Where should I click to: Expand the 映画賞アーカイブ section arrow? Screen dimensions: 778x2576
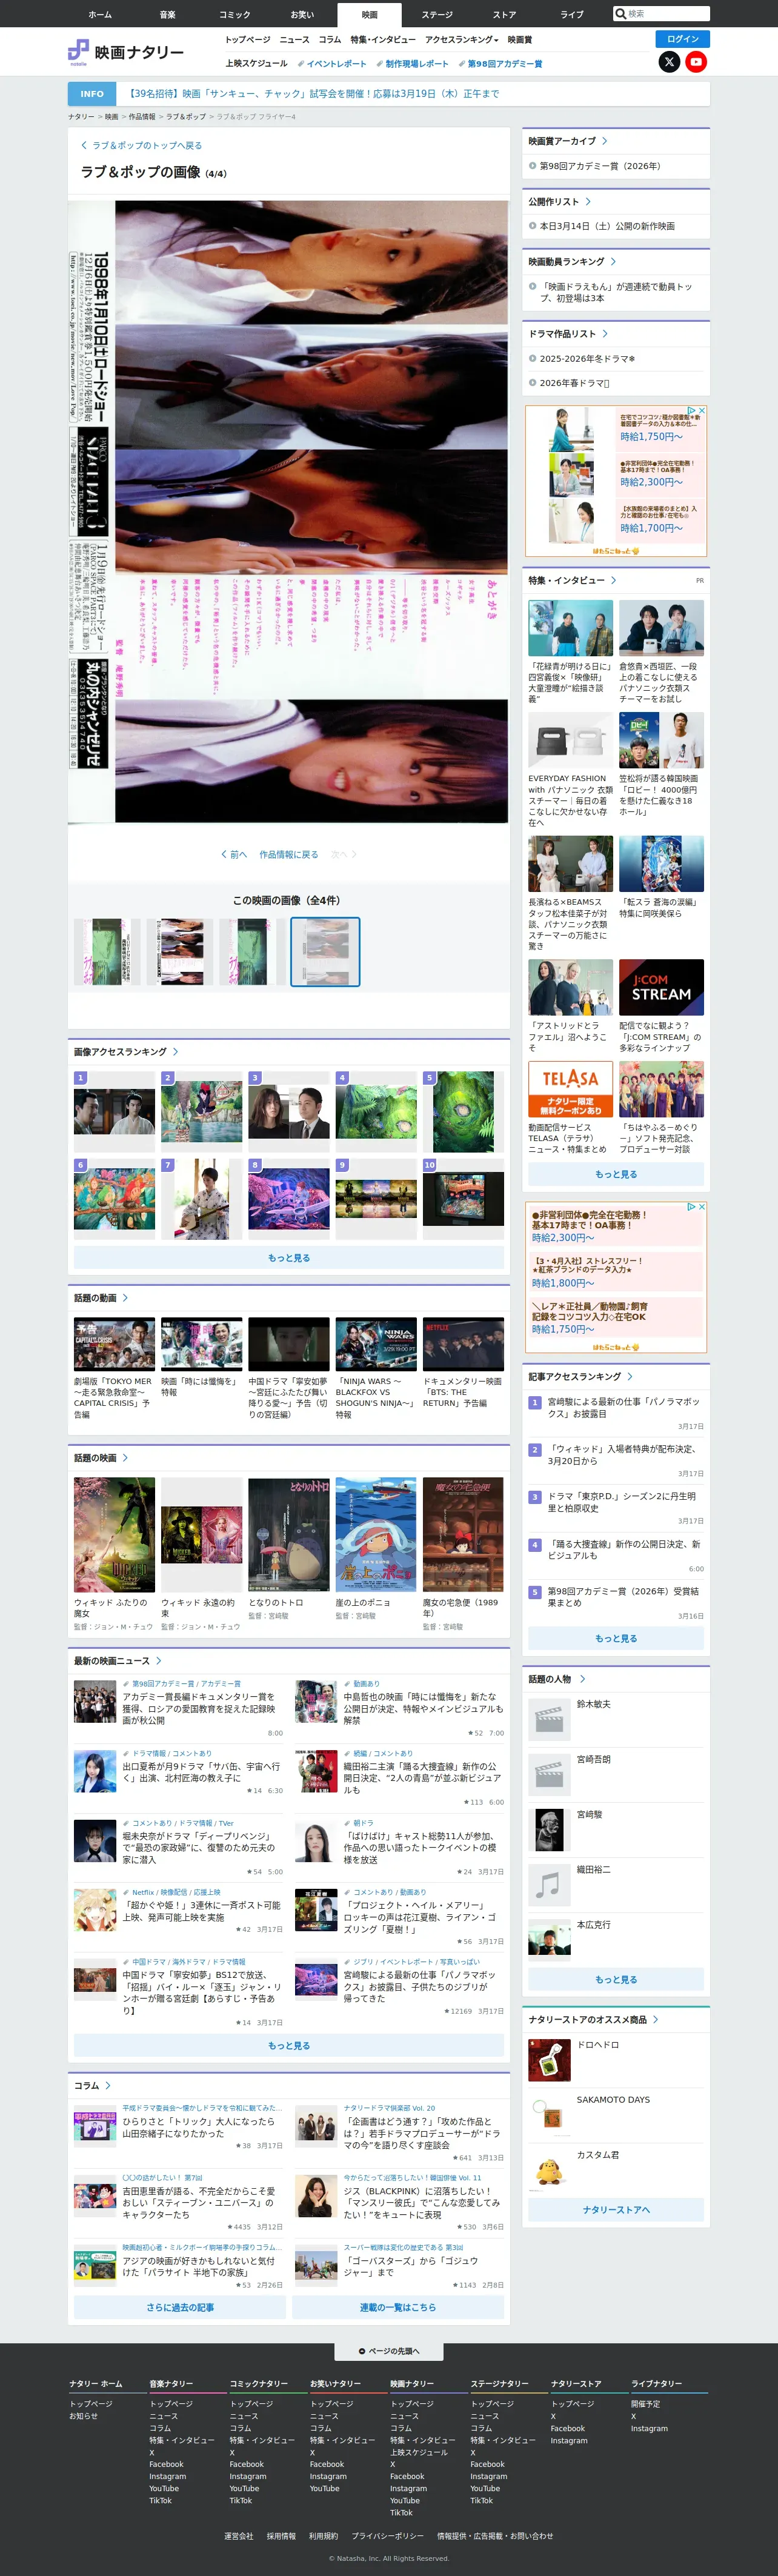pos(604,141)
